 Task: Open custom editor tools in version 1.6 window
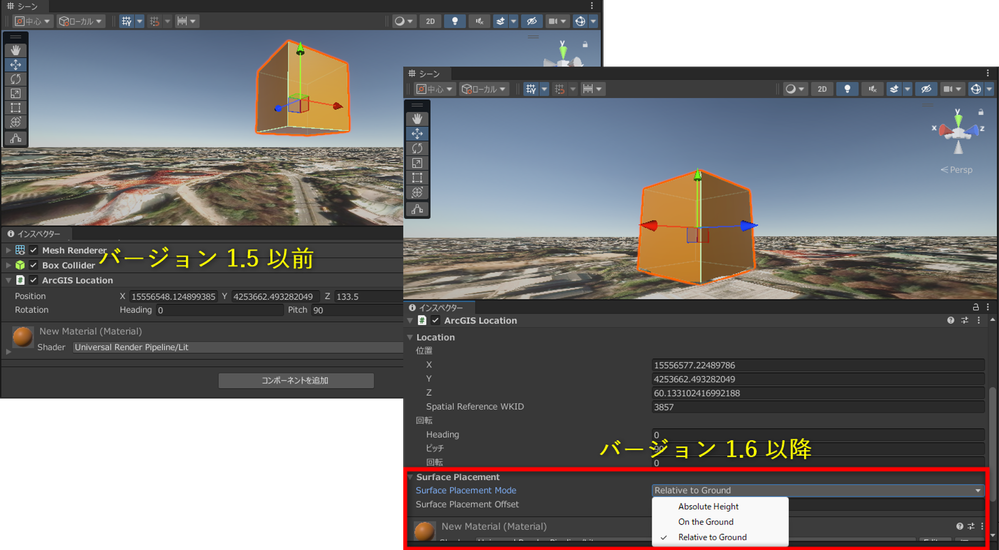click(x=417, y=208)
